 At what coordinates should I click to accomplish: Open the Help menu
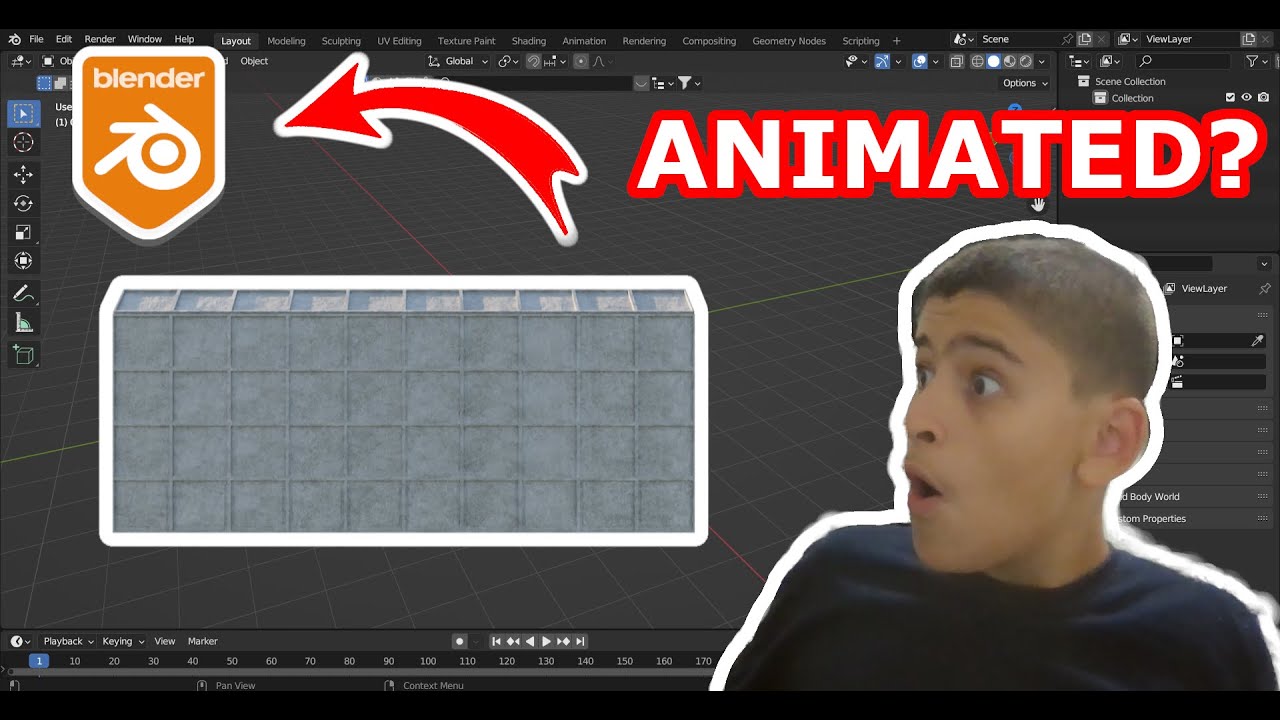[x=184, y=39]
